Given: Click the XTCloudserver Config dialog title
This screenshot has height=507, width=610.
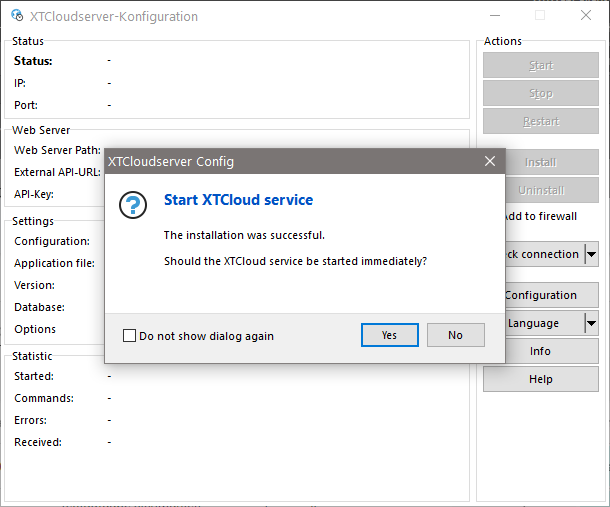Looking at the screenshot, I should tap(171, 161).
